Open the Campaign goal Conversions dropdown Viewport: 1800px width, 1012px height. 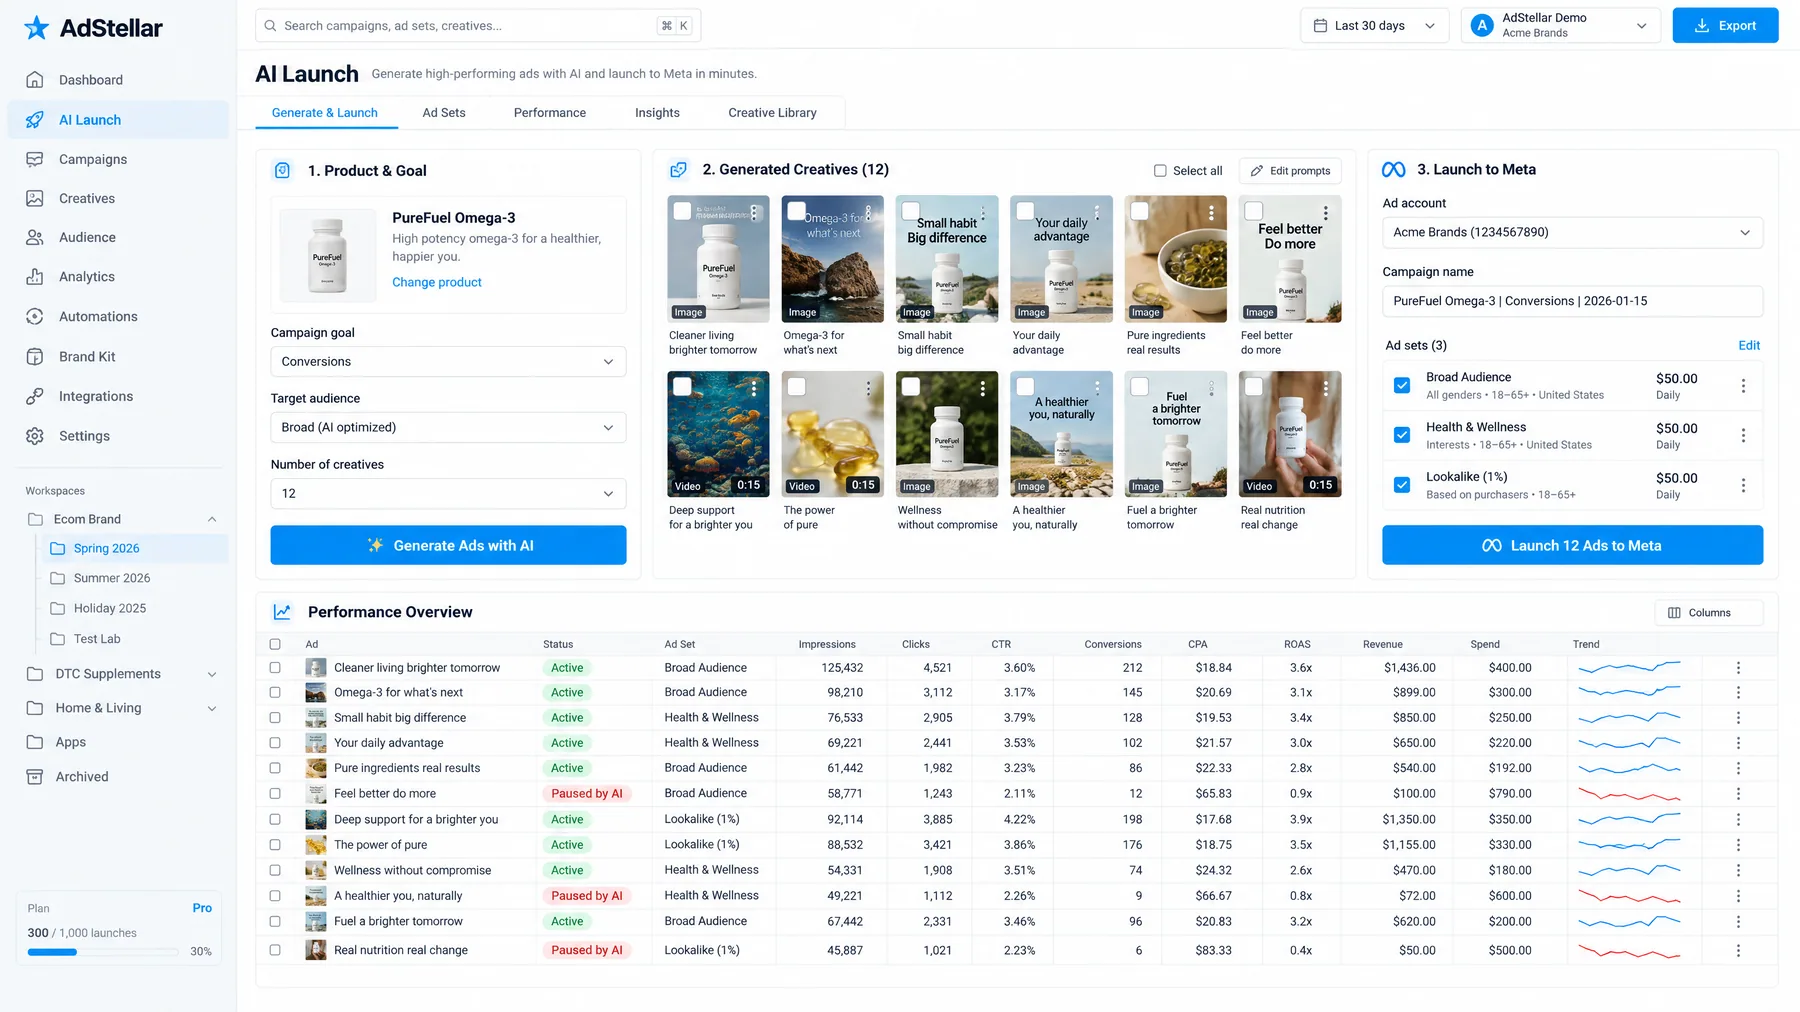click(448, 362)
